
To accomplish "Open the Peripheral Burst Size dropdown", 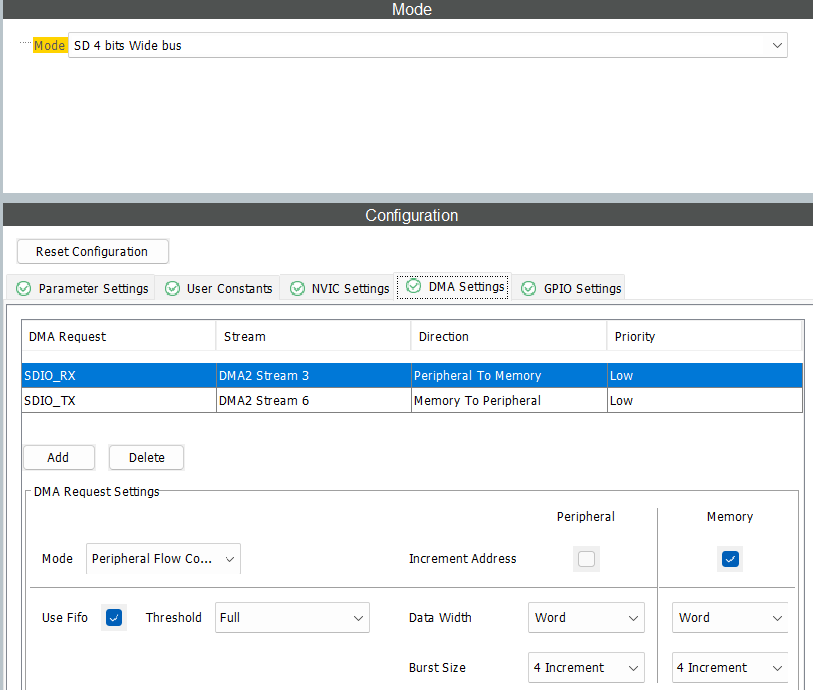I will [x=586, y=668].
